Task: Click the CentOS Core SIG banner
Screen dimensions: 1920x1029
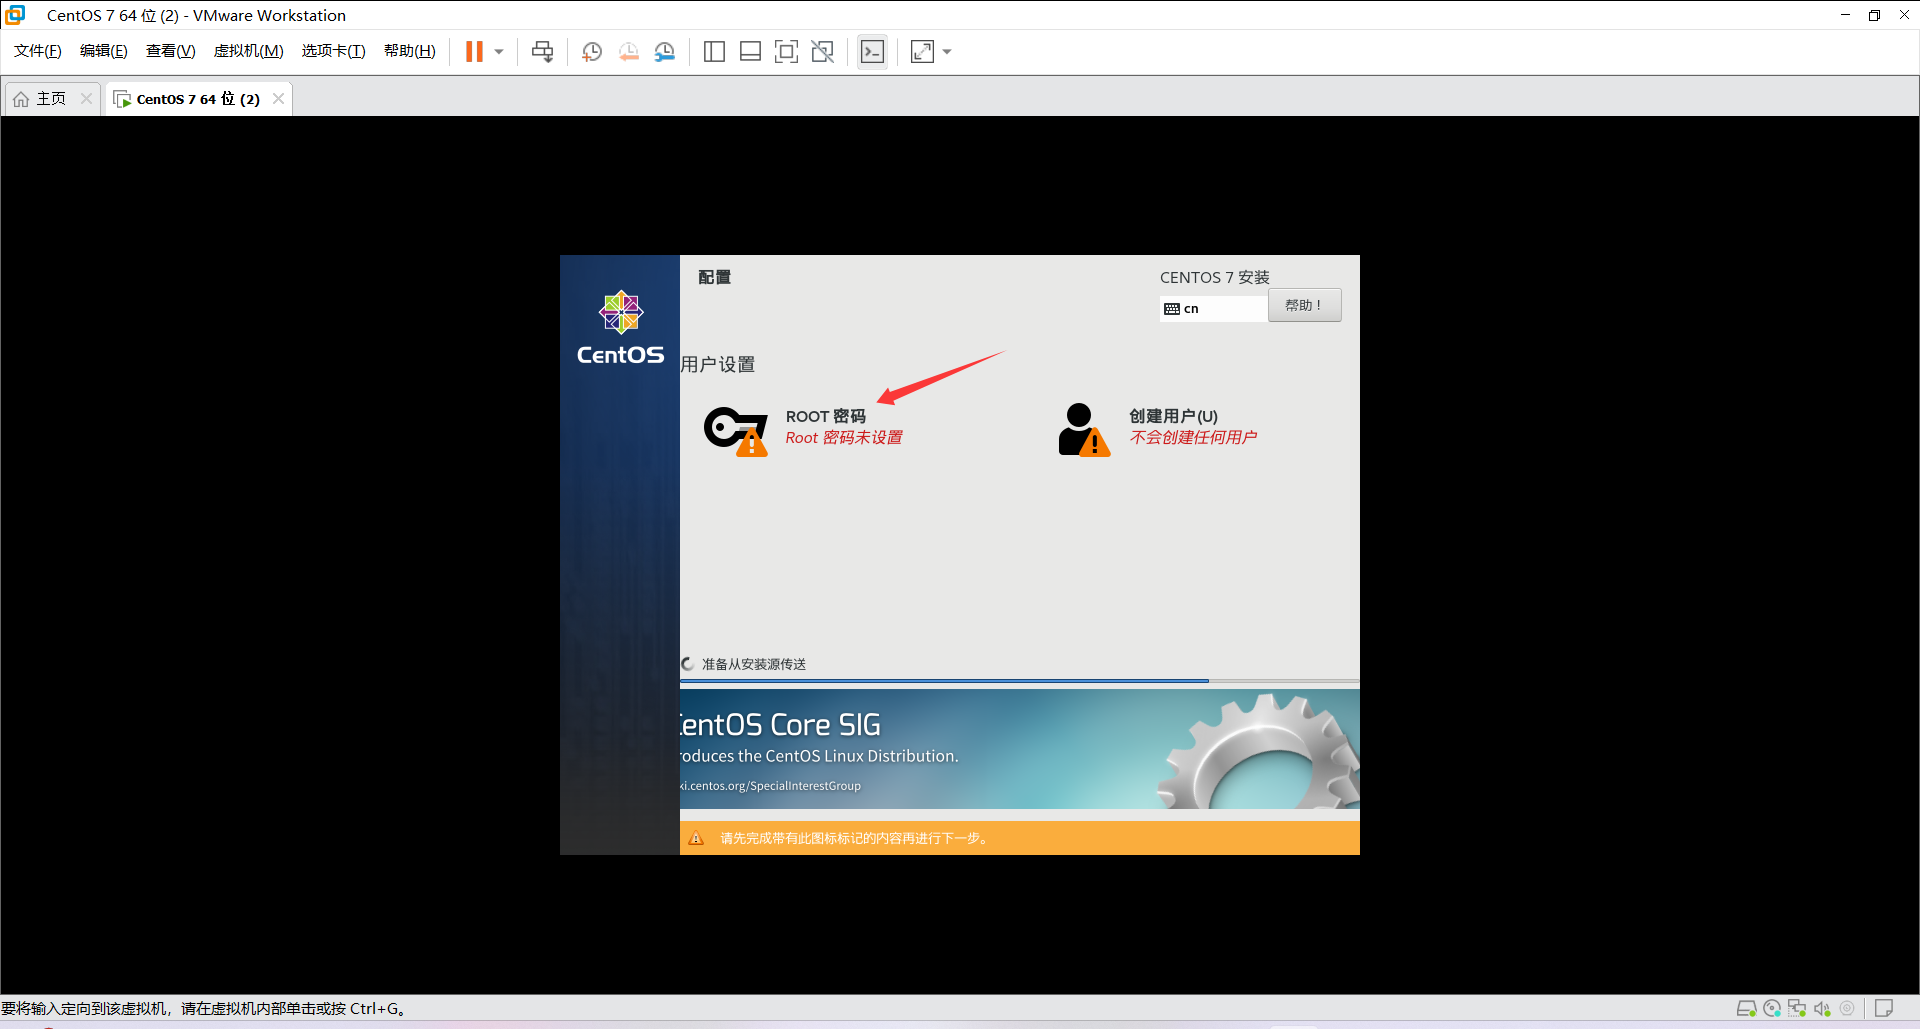Action: (1019, 749)
